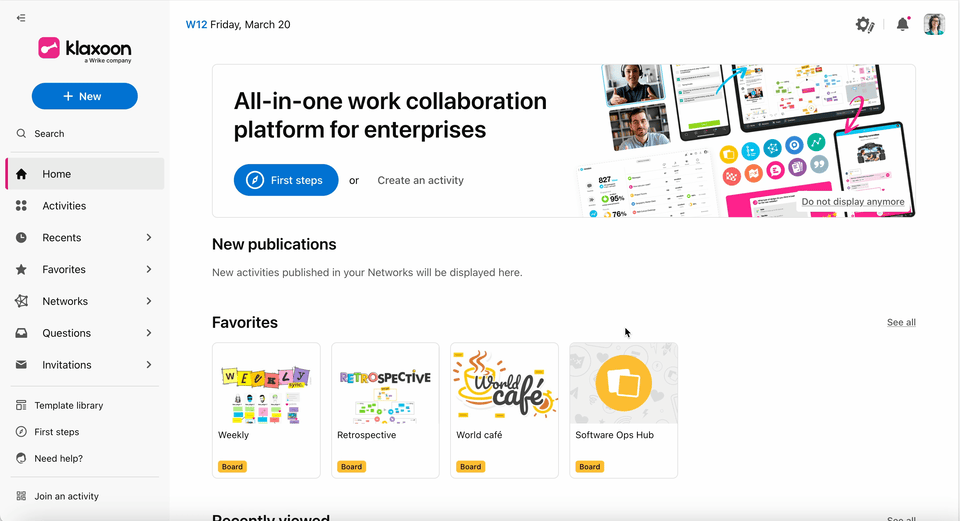Click the Join an activity QR icon

(x=21, y=496)
